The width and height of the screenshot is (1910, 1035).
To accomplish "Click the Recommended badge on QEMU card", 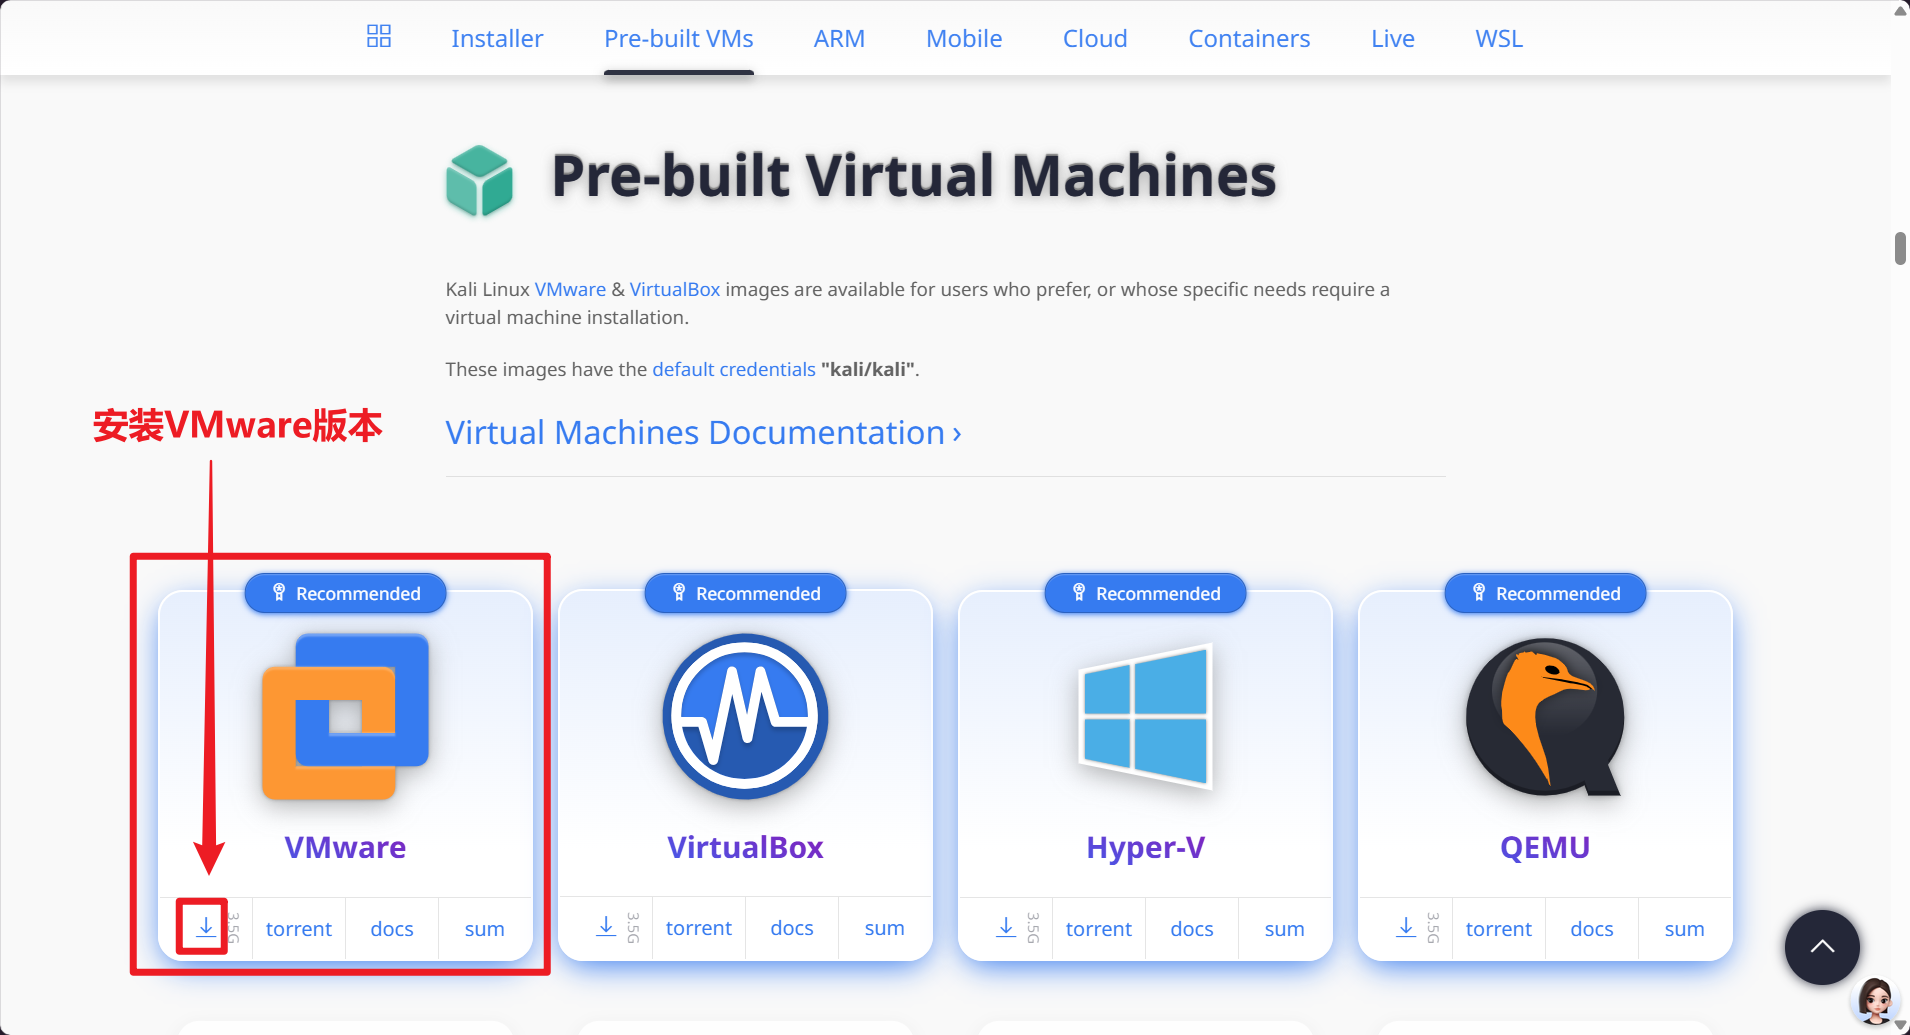I will click(x=1545, y=593).
